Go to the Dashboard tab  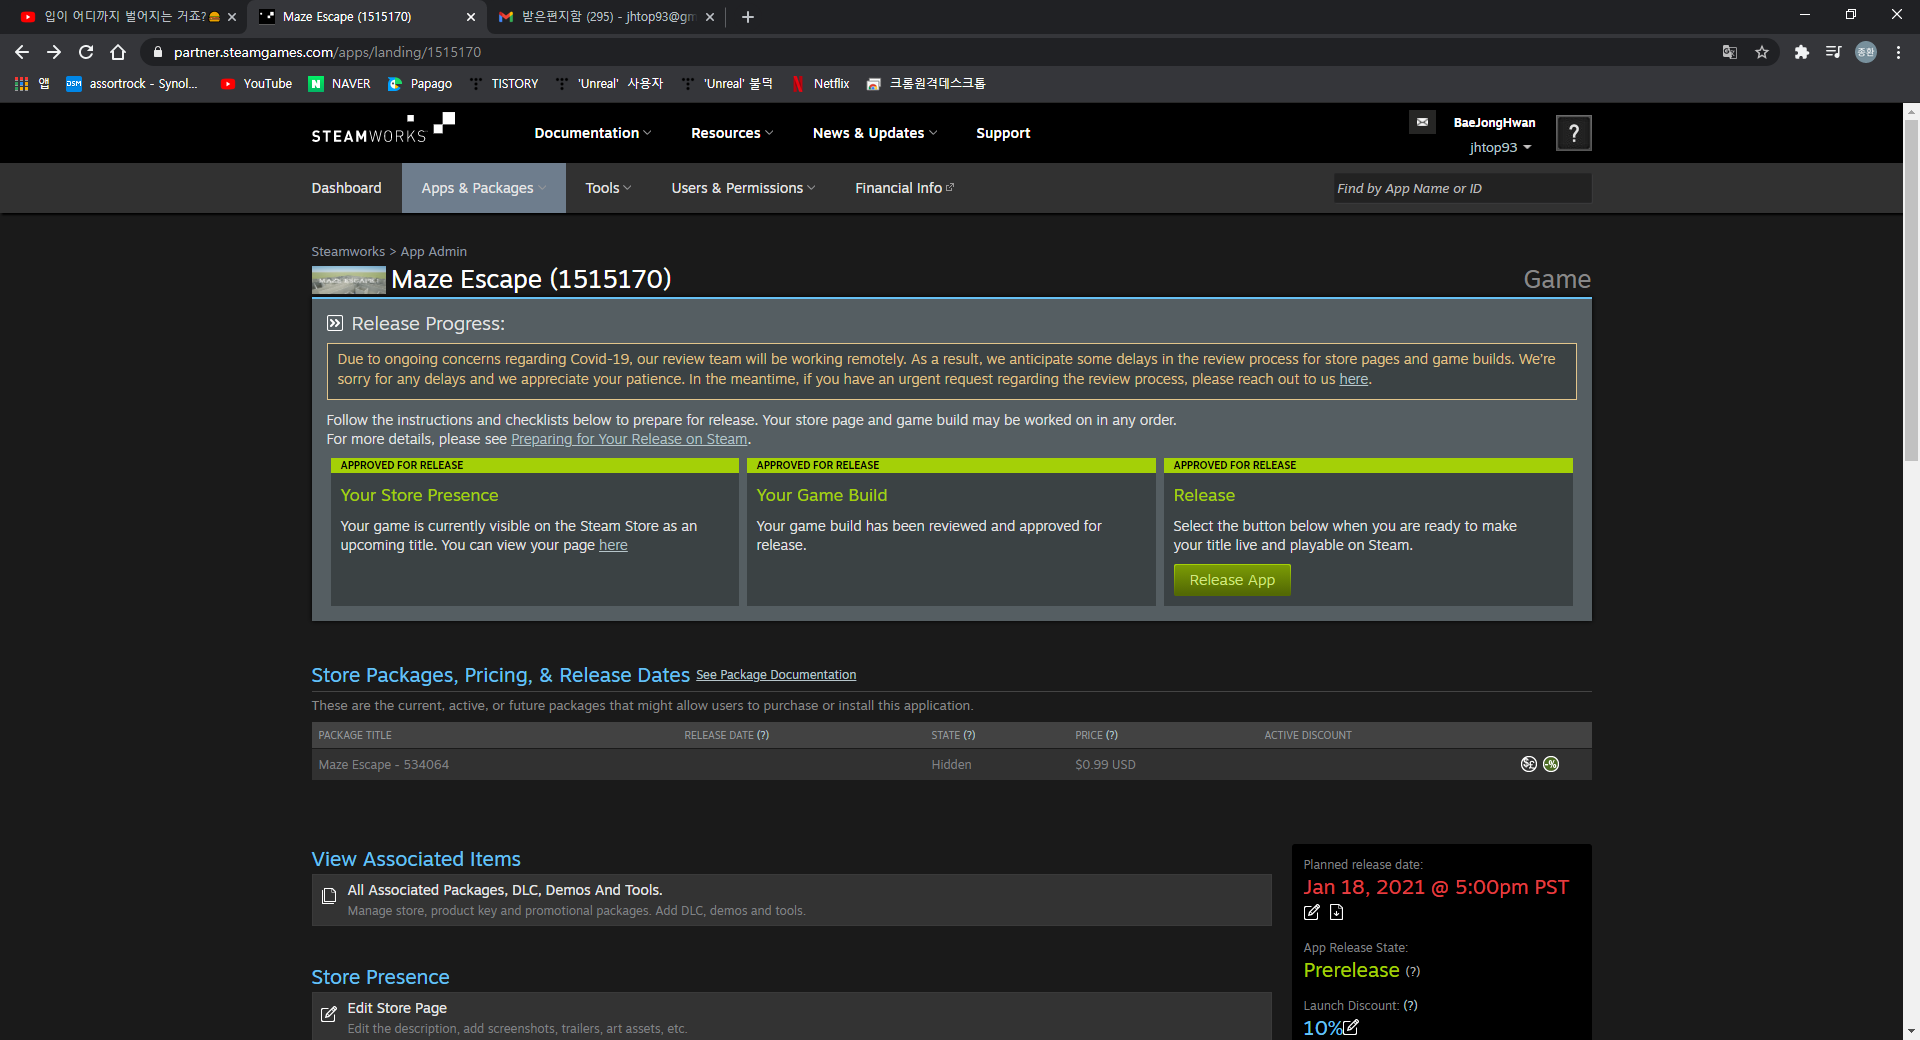point(346,188)
